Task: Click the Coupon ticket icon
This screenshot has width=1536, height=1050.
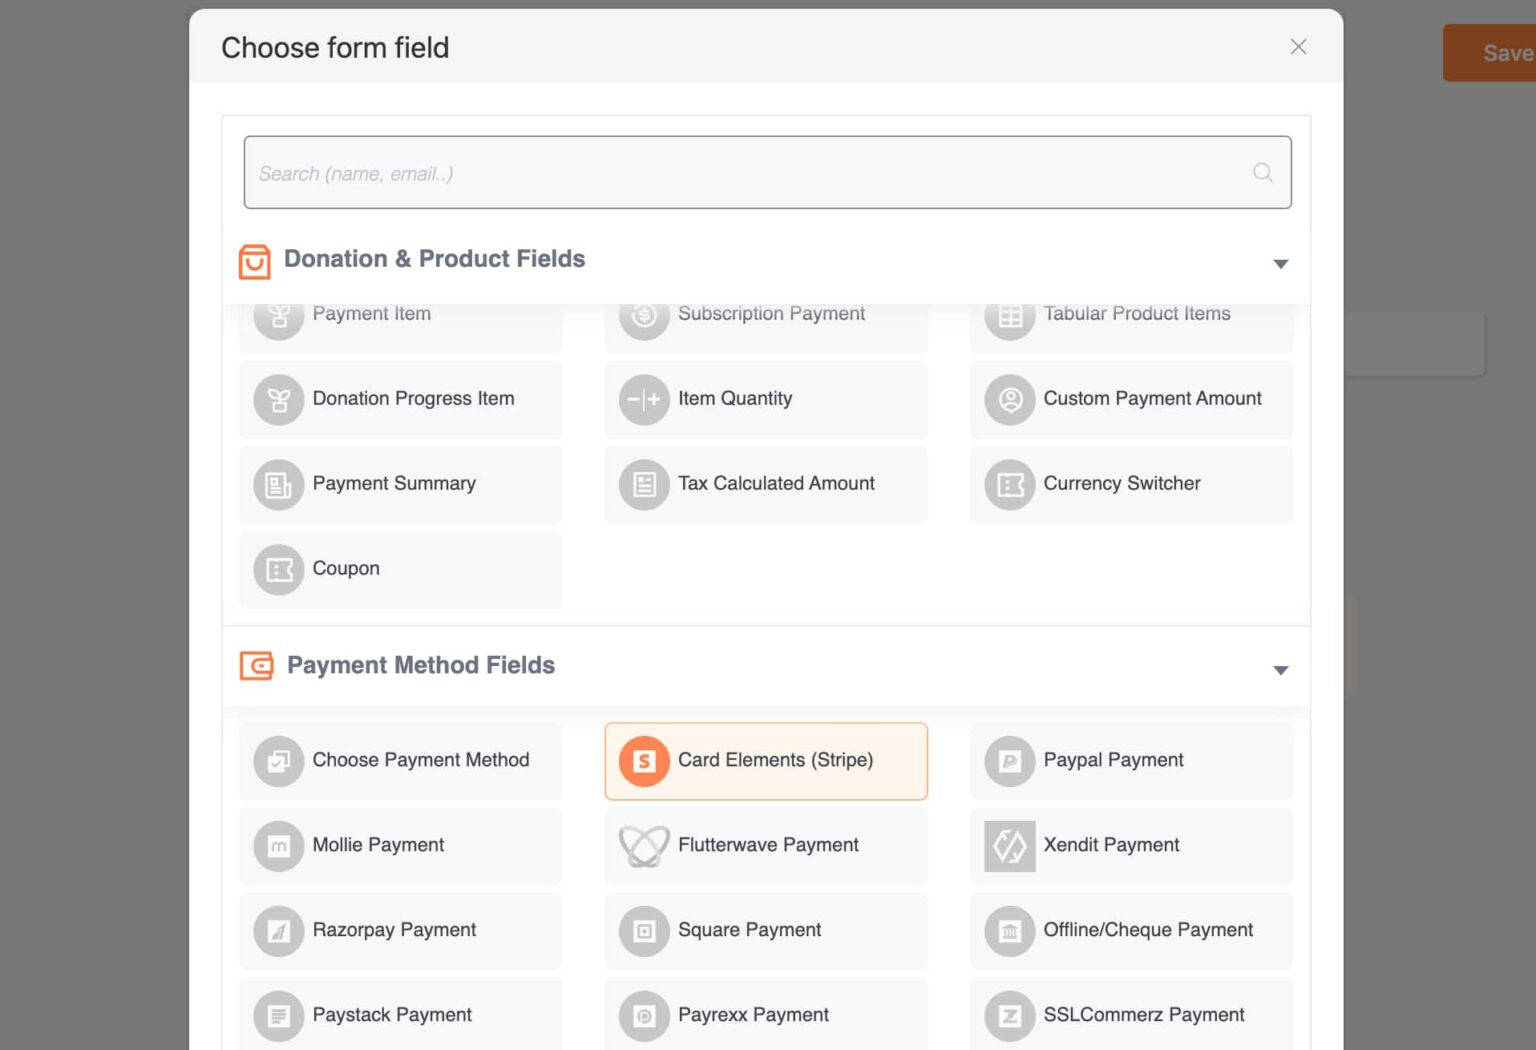Action: (x=277, y=570)
